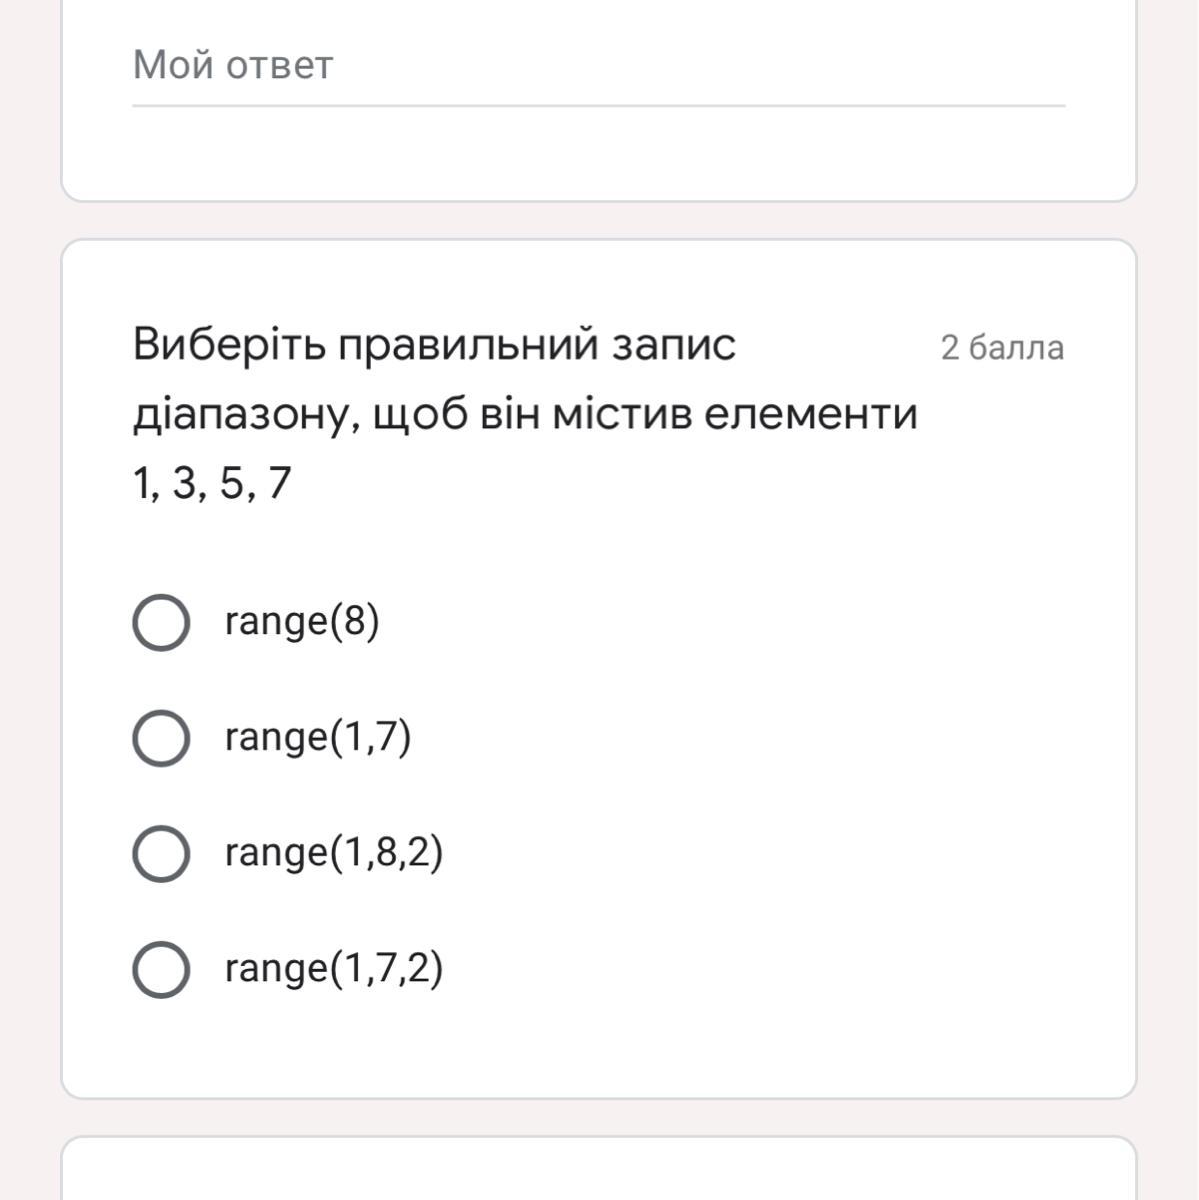Click empty space below the answer field in top card
Screen dimensions: 1199x1200
point(598,152)
